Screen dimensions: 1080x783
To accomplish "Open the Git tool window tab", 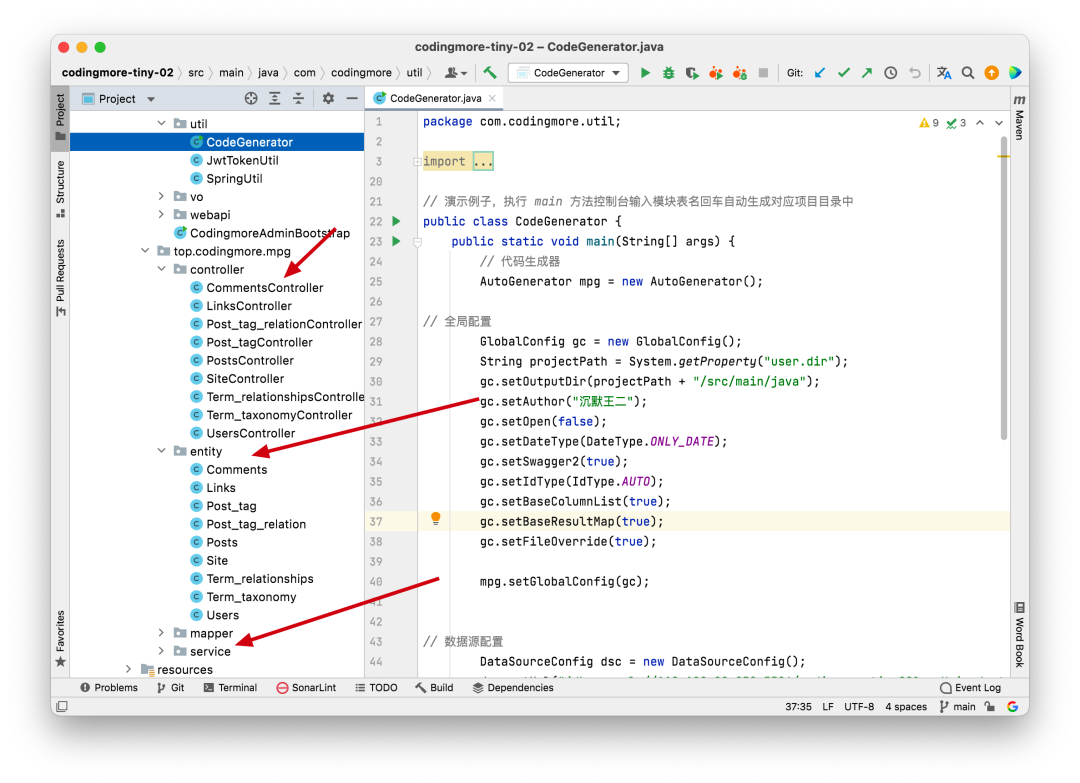I will (170, 687).
